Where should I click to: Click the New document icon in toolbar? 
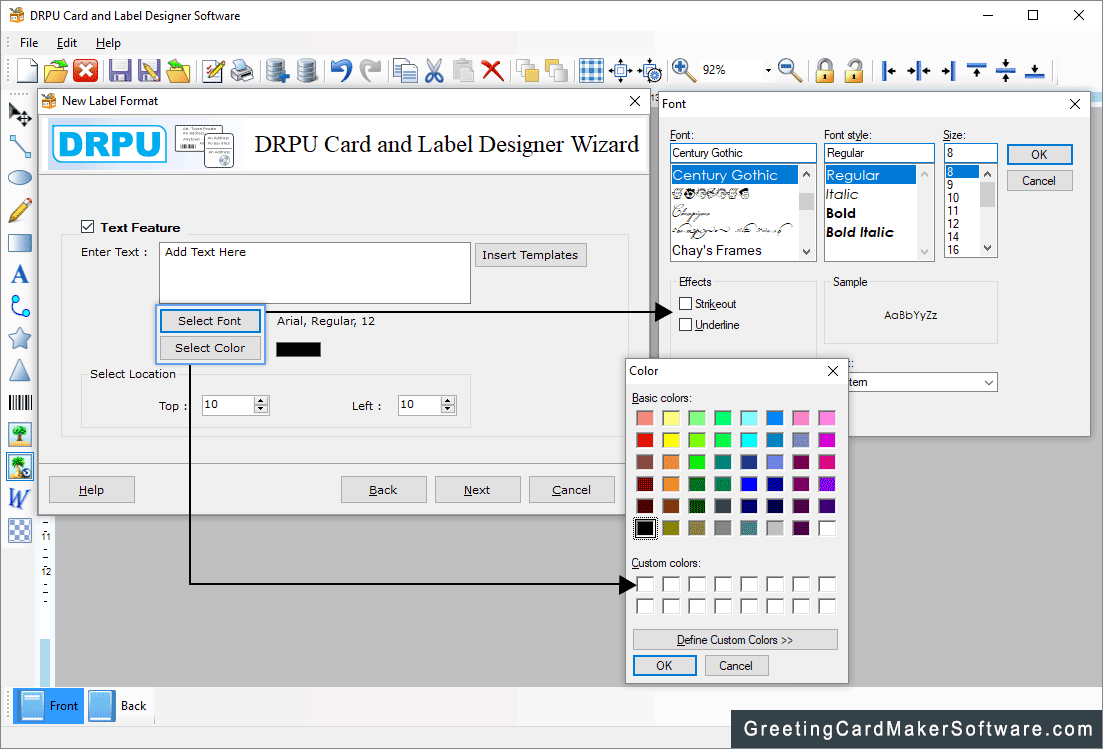pyautogui.click(x=27, y=70)
